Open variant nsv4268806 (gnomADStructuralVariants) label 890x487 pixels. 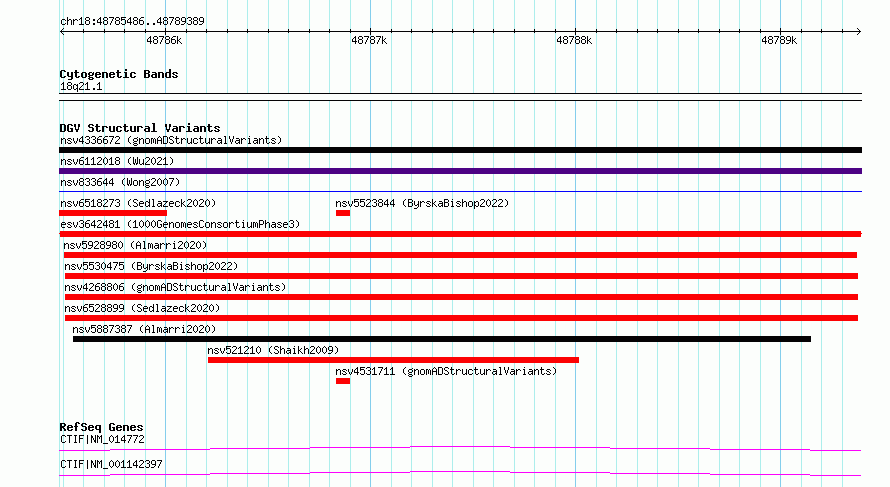coord(175,287)
